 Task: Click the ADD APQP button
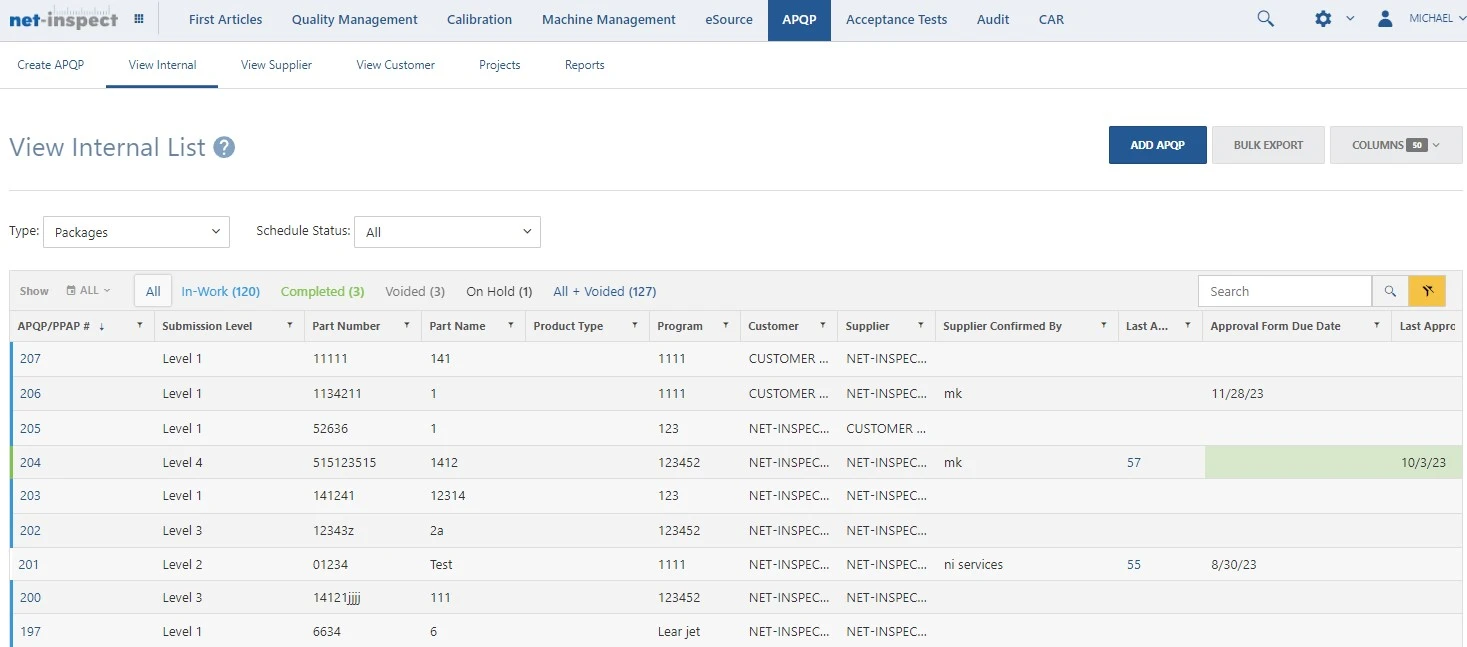click(1157, 144)
